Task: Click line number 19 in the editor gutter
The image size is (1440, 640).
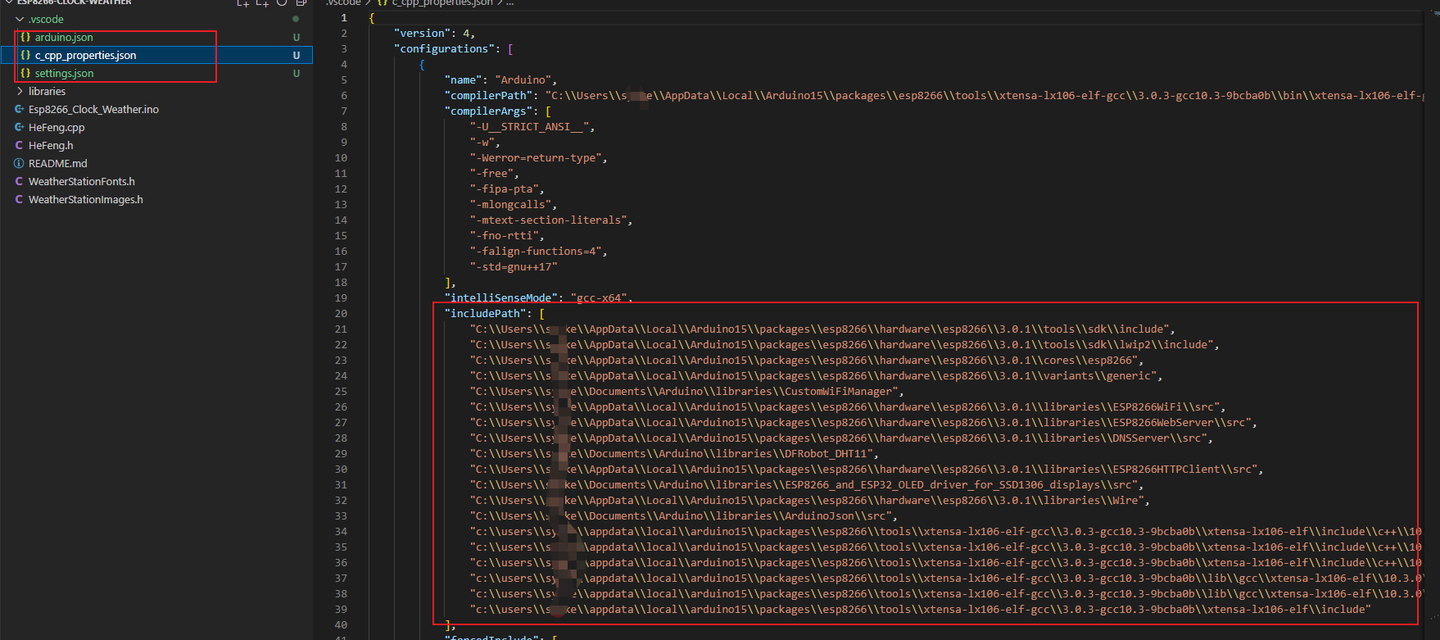Action: point(342,297)
